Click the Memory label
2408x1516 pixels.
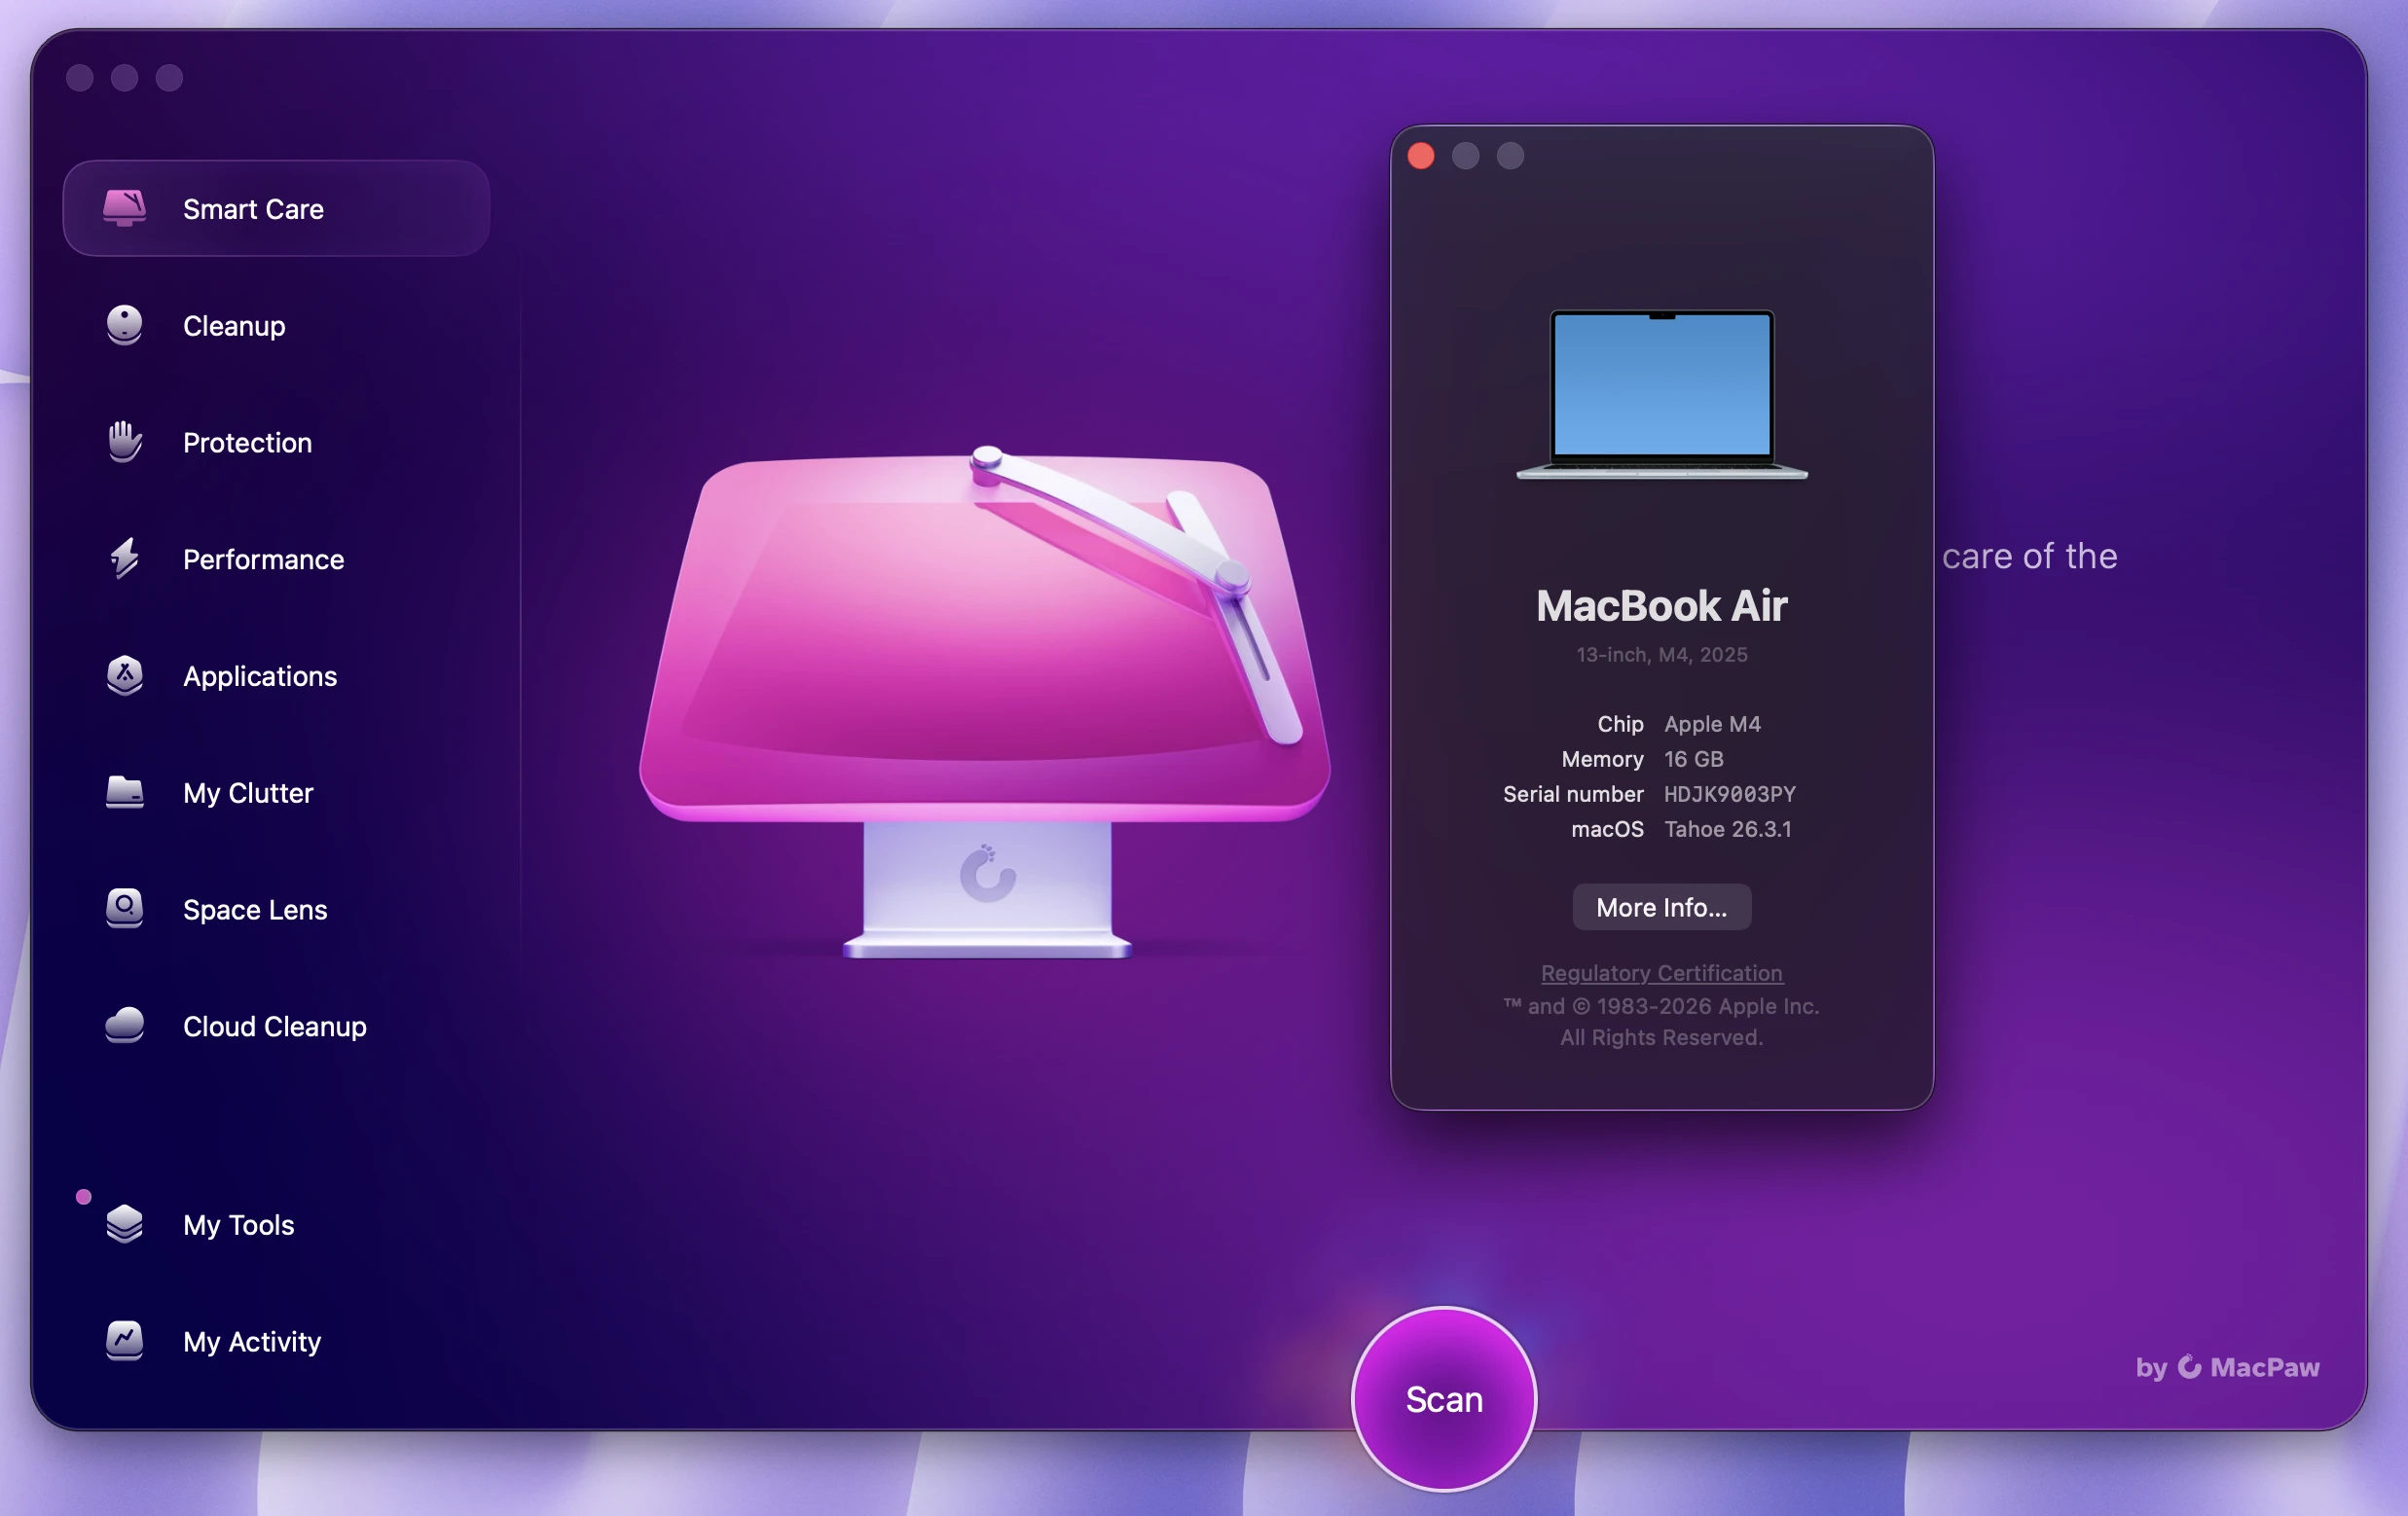pyautogui.click(x=1602, y=759)
